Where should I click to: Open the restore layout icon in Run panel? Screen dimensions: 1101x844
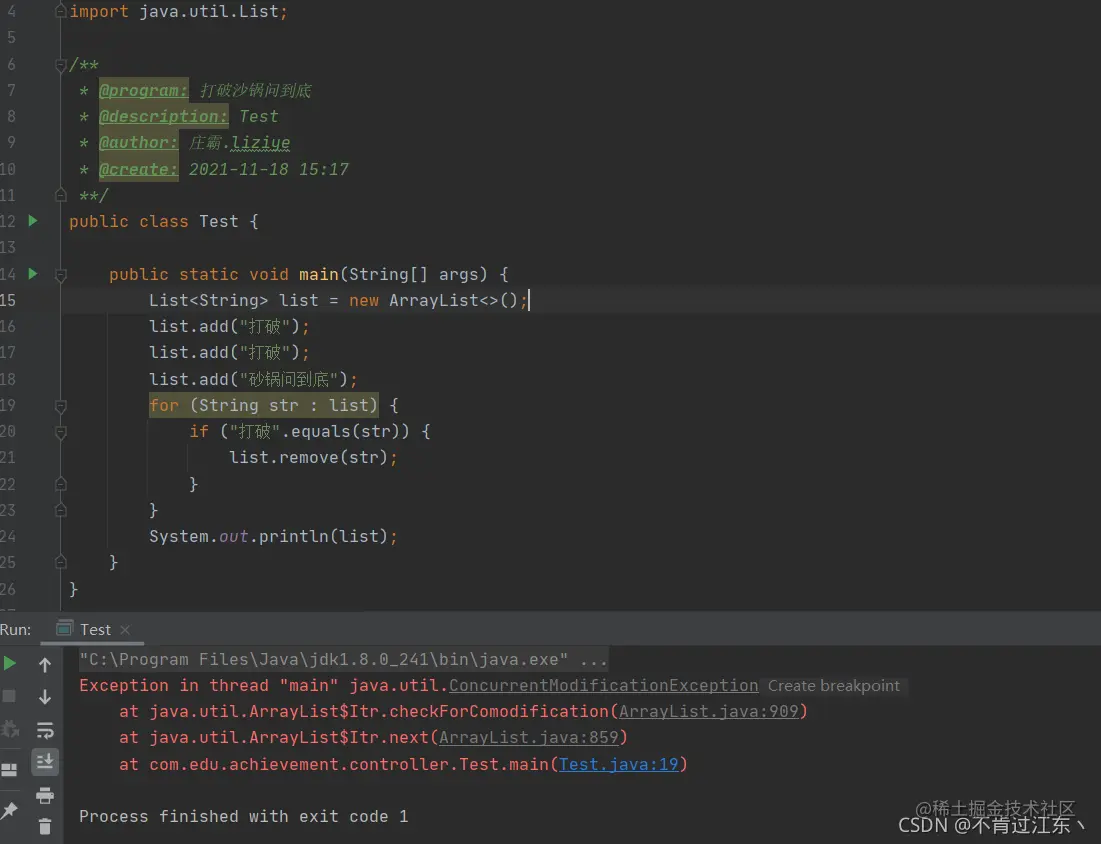coord(9,770)
